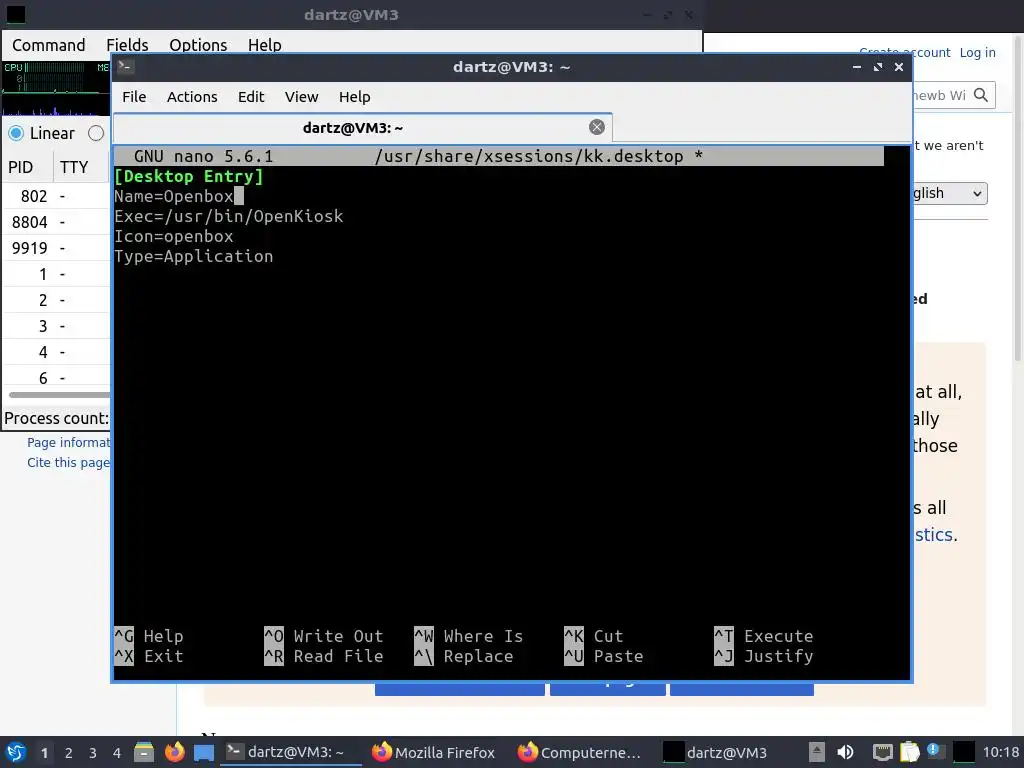The width and height of the screenshot is (1024, 768).
Task: Click the show desktop icon in taskbar
Action: point(204,753)
